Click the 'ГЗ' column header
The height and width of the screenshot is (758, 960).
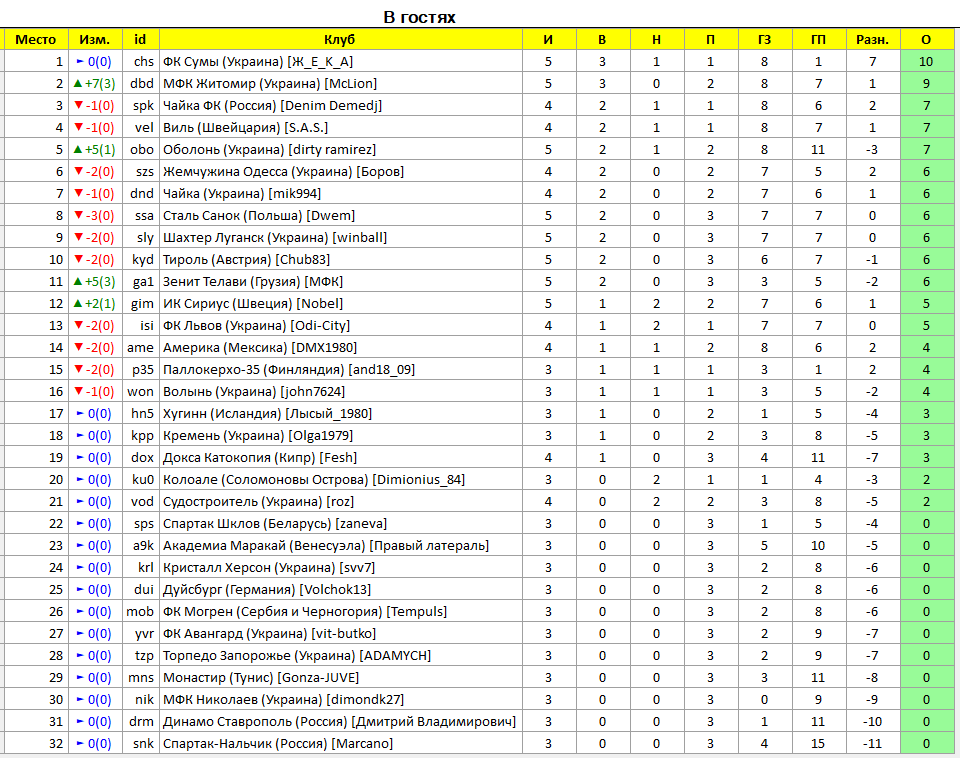(x=765, y=40)
